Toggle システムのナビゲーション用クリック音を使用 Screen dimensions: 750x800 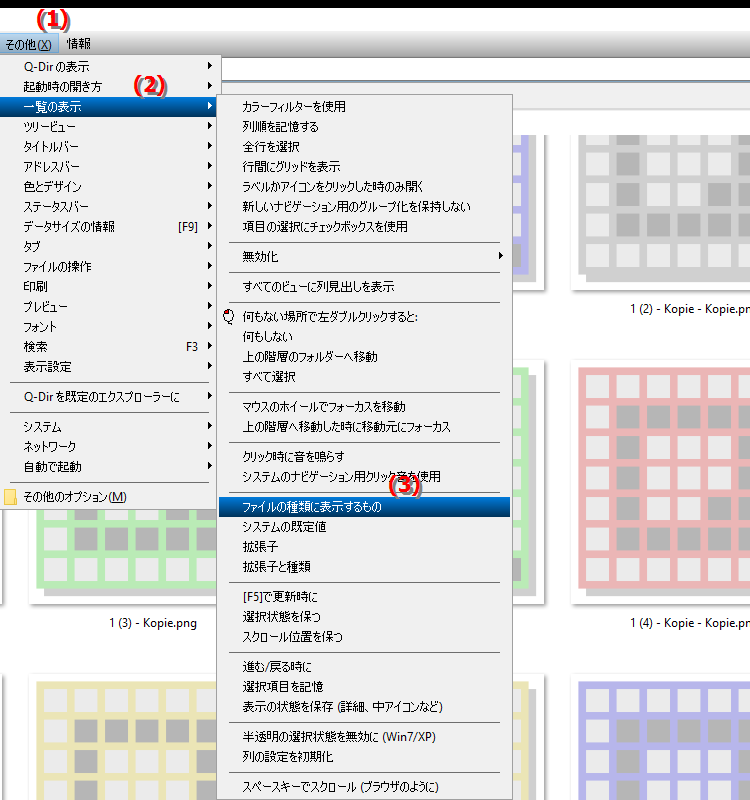(x=364, y=477)
